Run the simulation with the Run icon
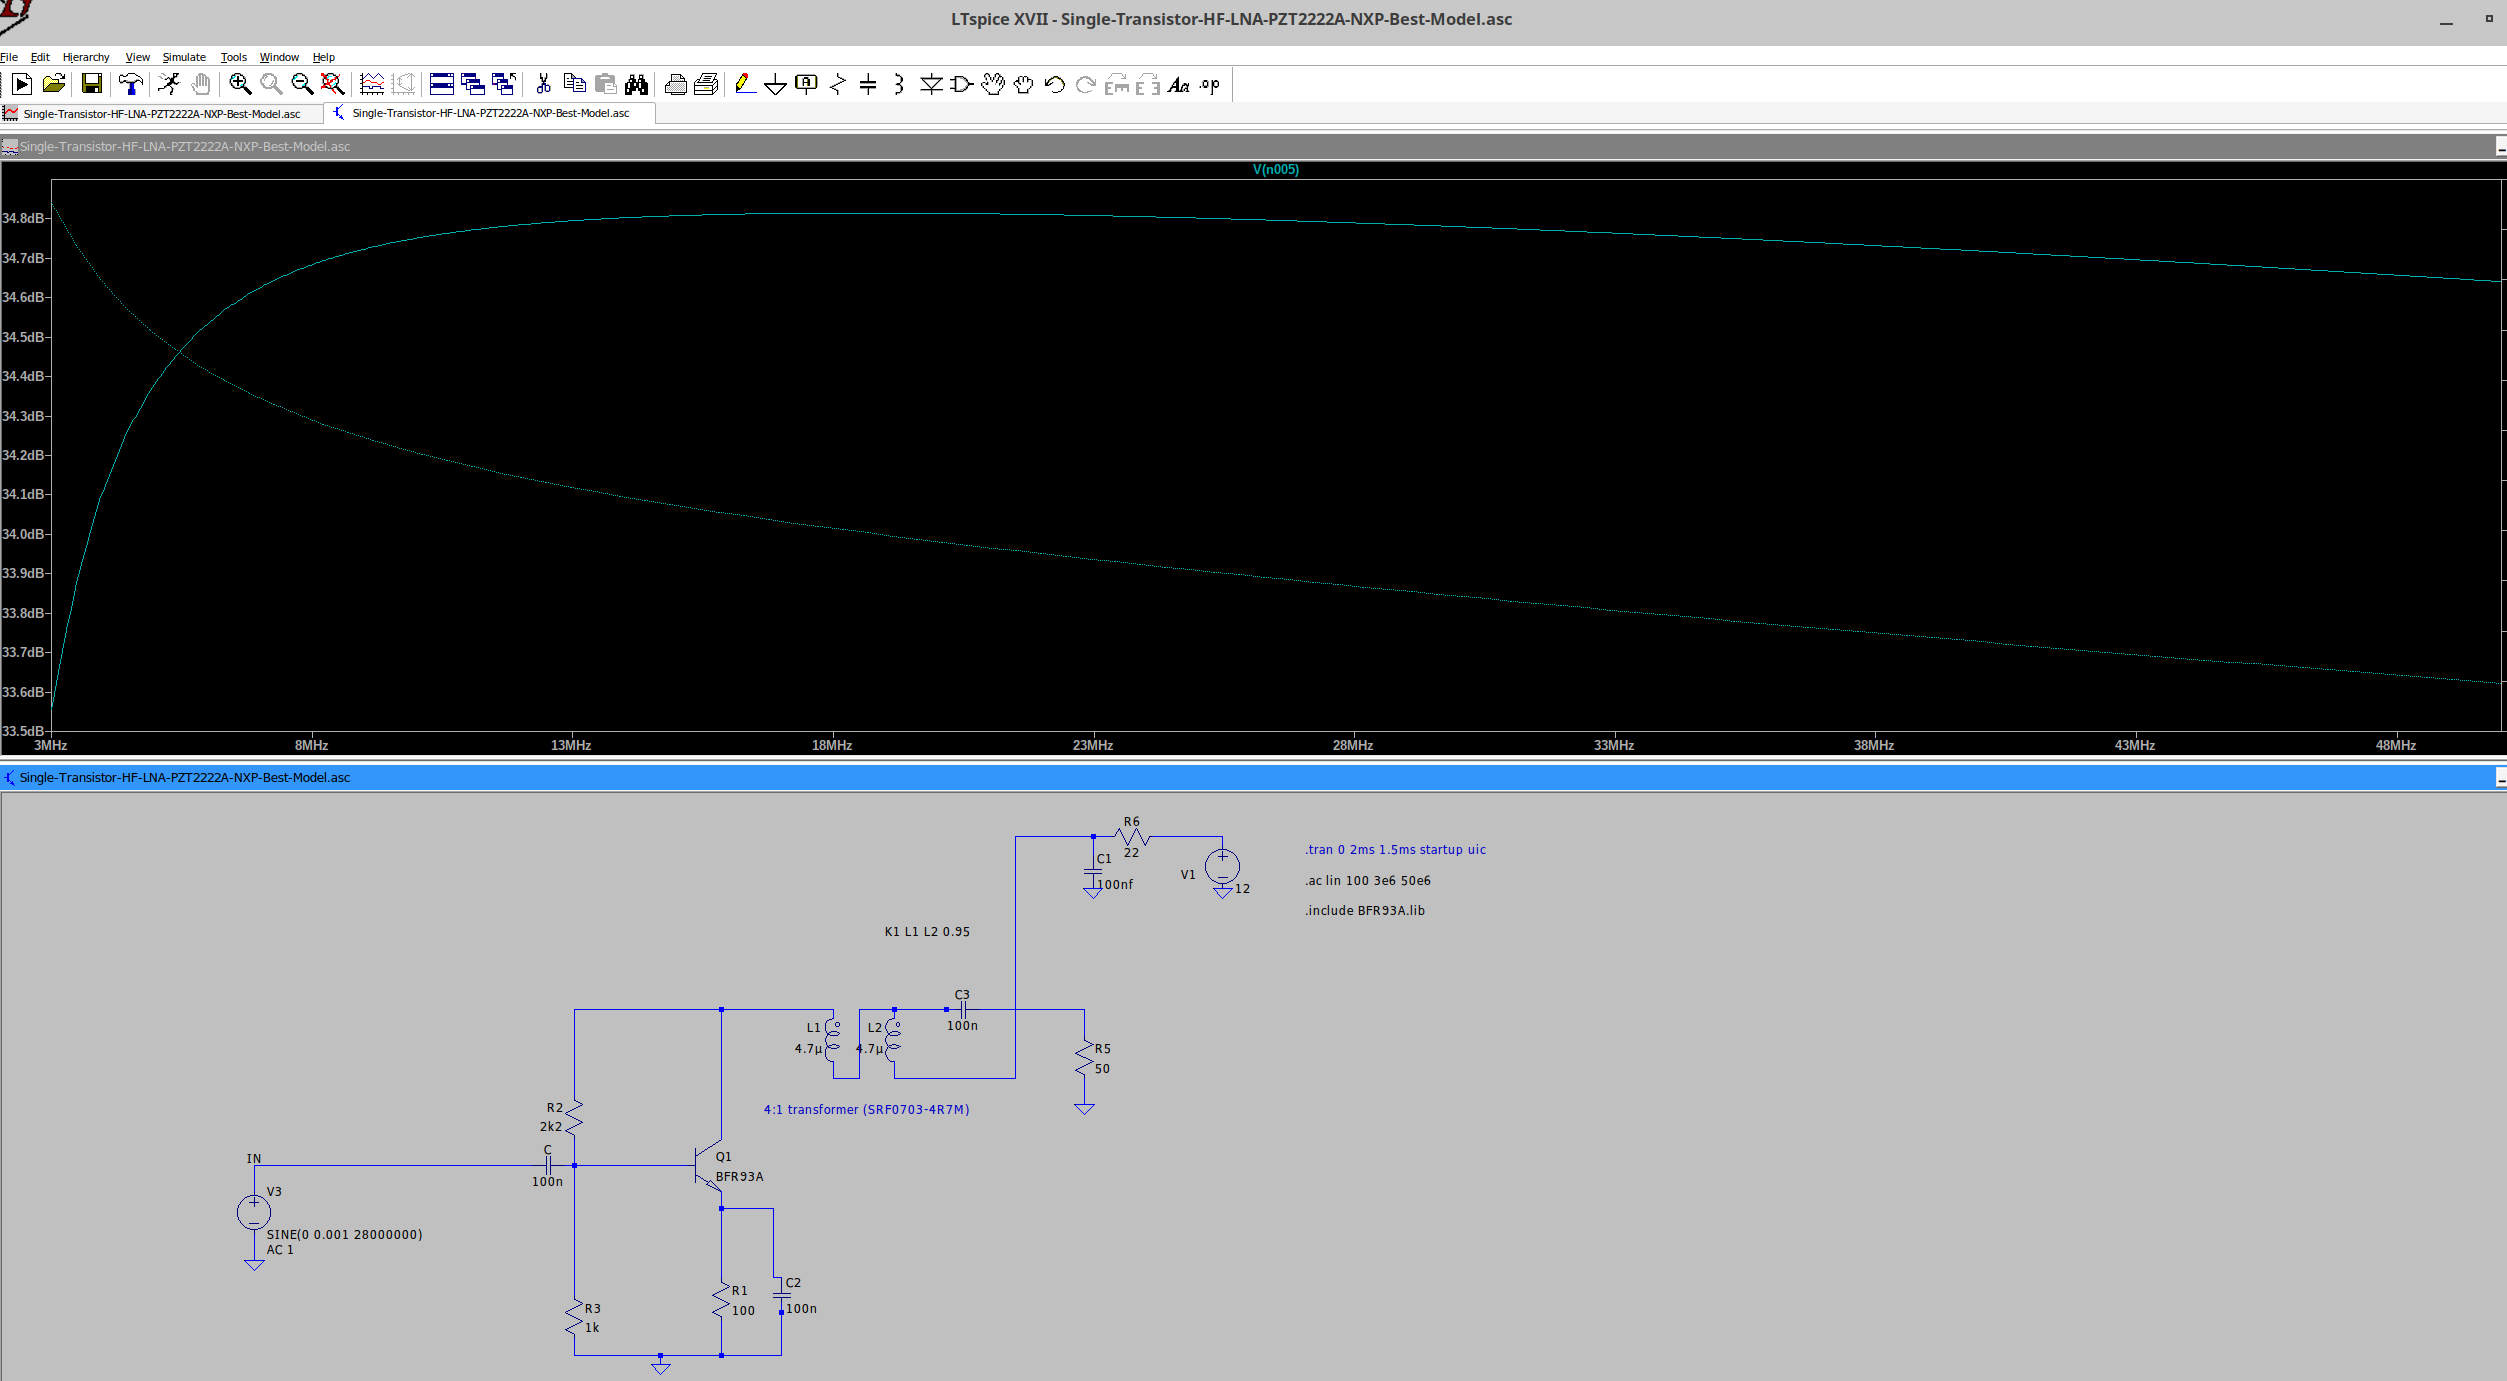The image size is (2507, 1381). pos(22,85)
